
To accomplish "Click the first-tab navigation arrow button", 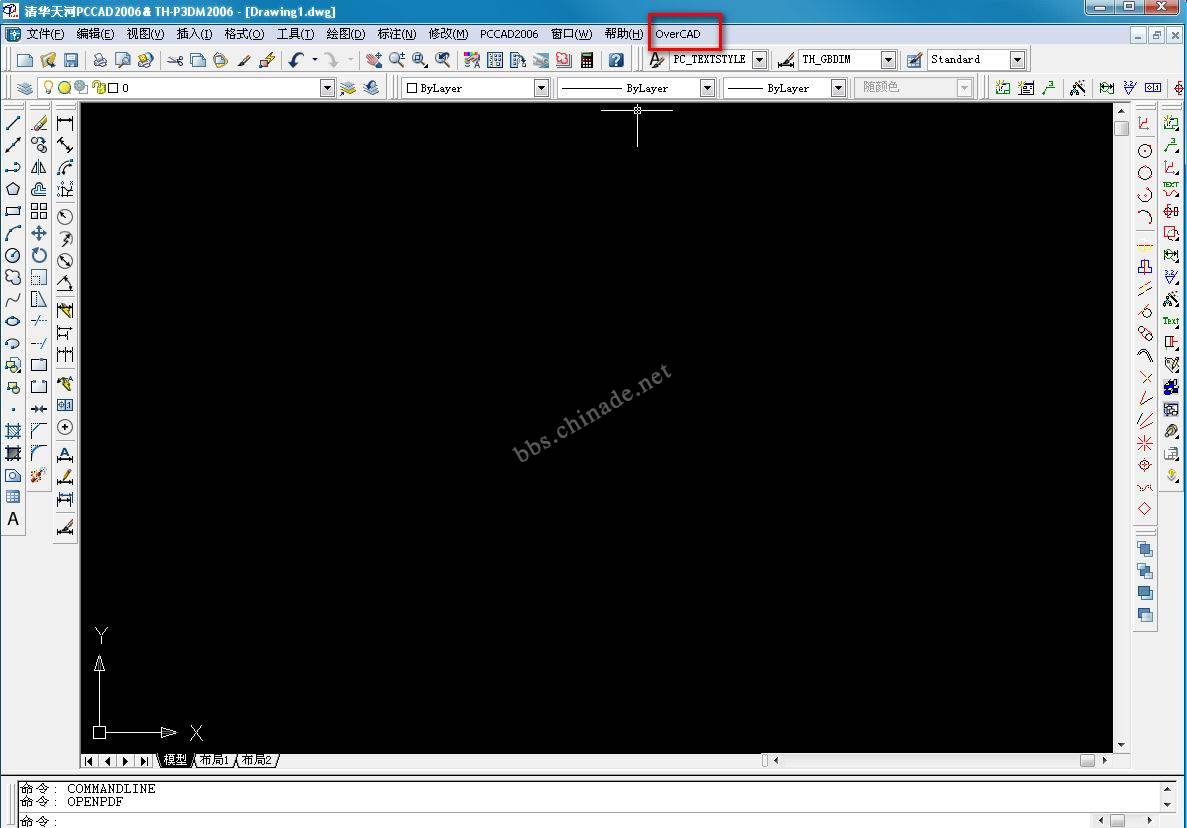I will (89, 761).
